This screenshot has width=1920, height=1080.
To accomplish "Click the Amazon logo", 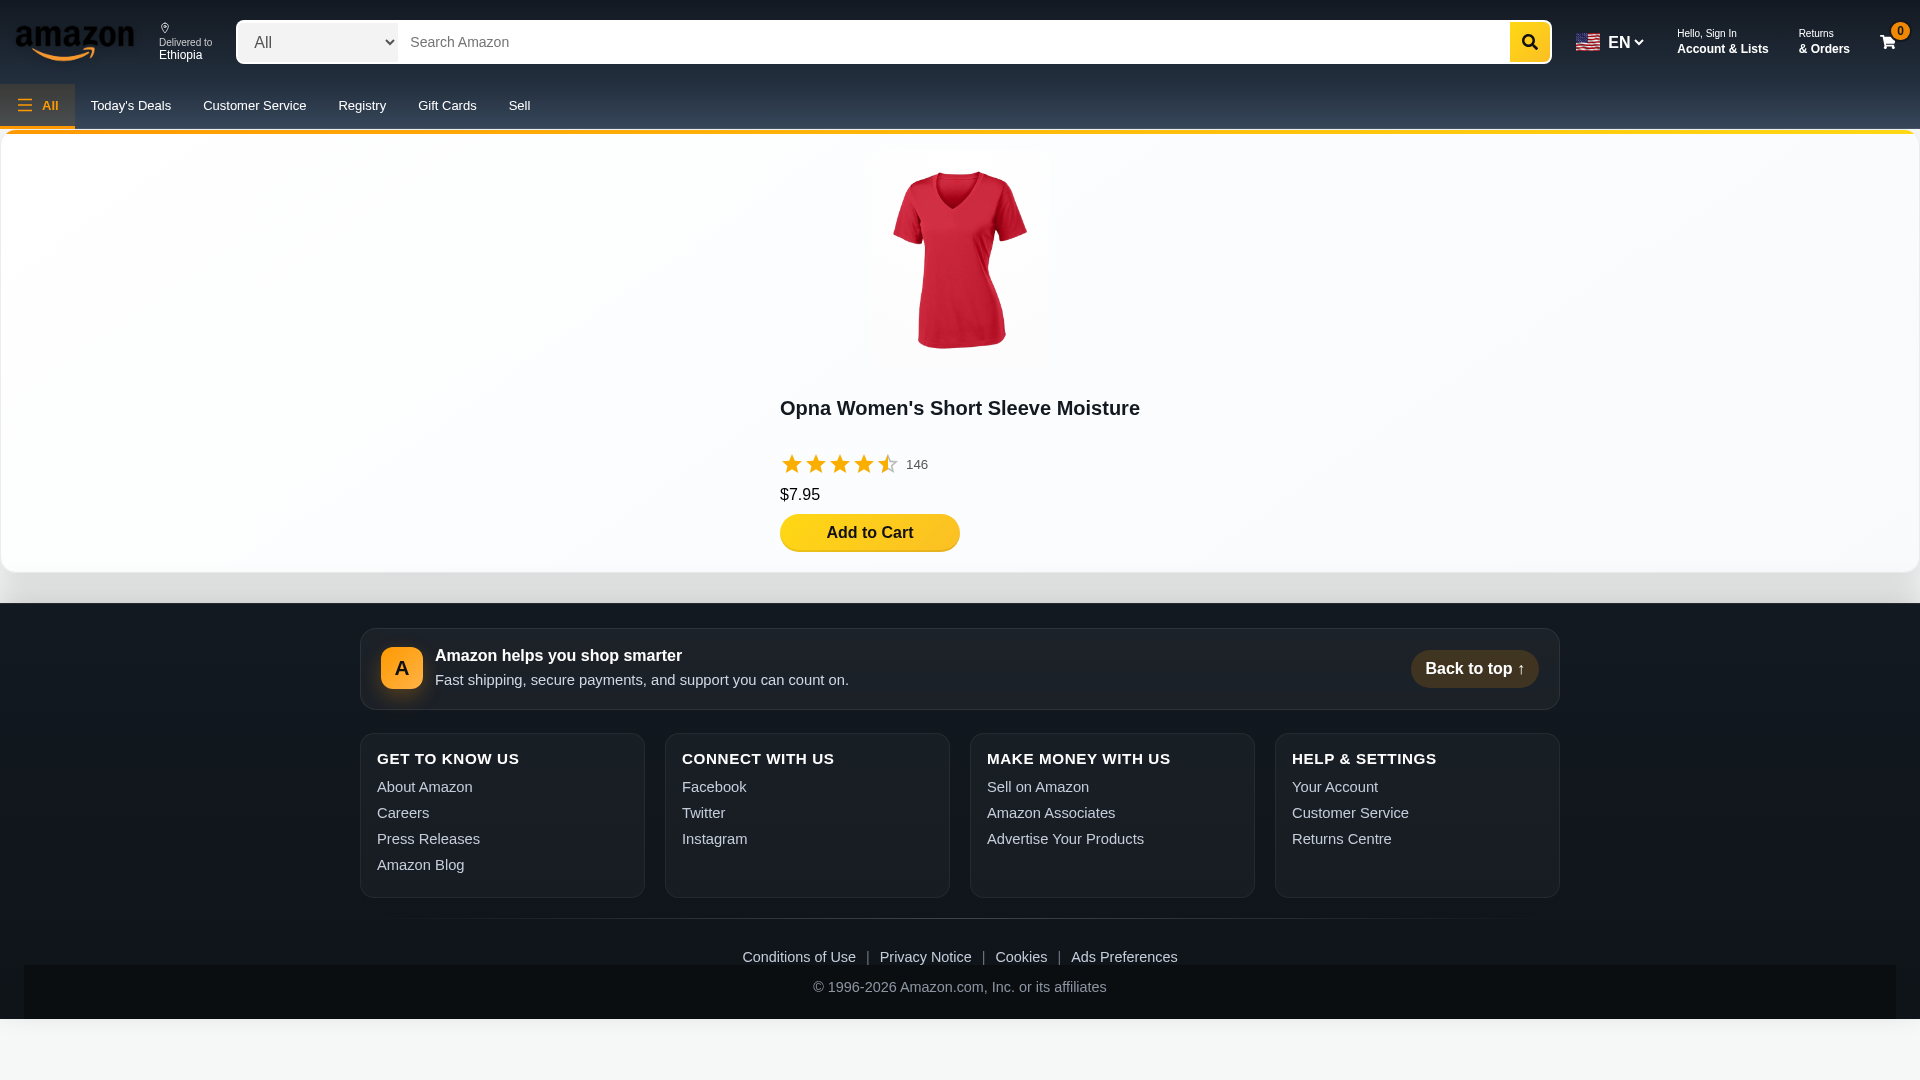I will [75, 43].
